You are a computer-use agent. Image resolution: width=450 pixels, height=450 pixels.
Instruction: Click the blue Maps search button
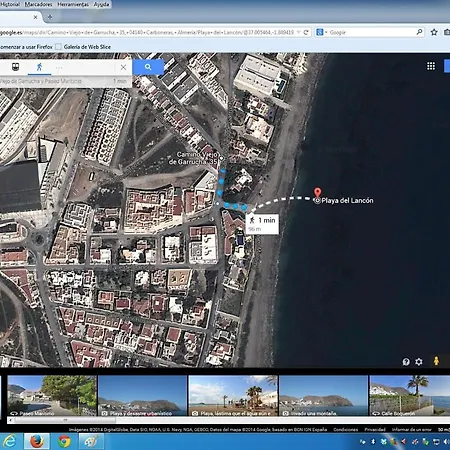148,67
